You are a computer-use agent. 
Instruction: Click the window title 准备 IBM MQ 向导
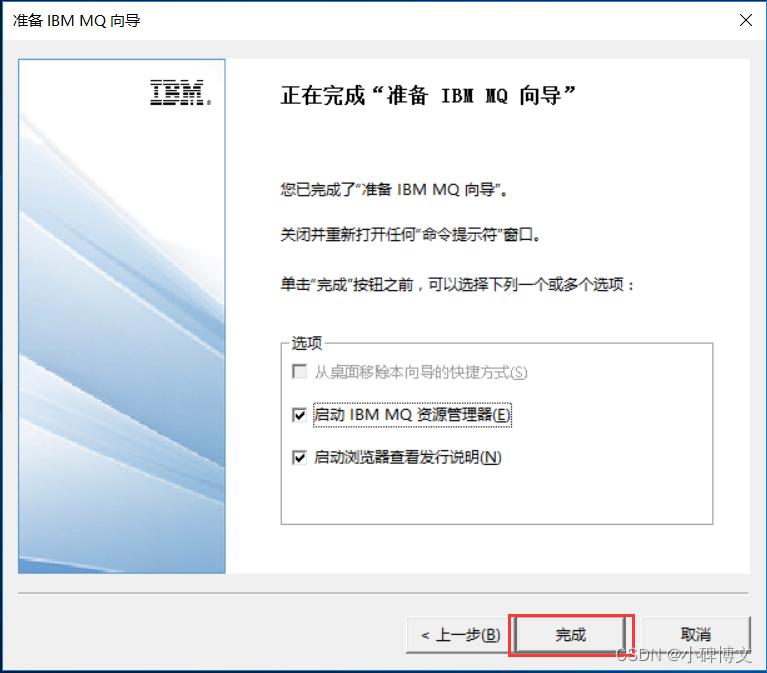(x=77, y=21)
